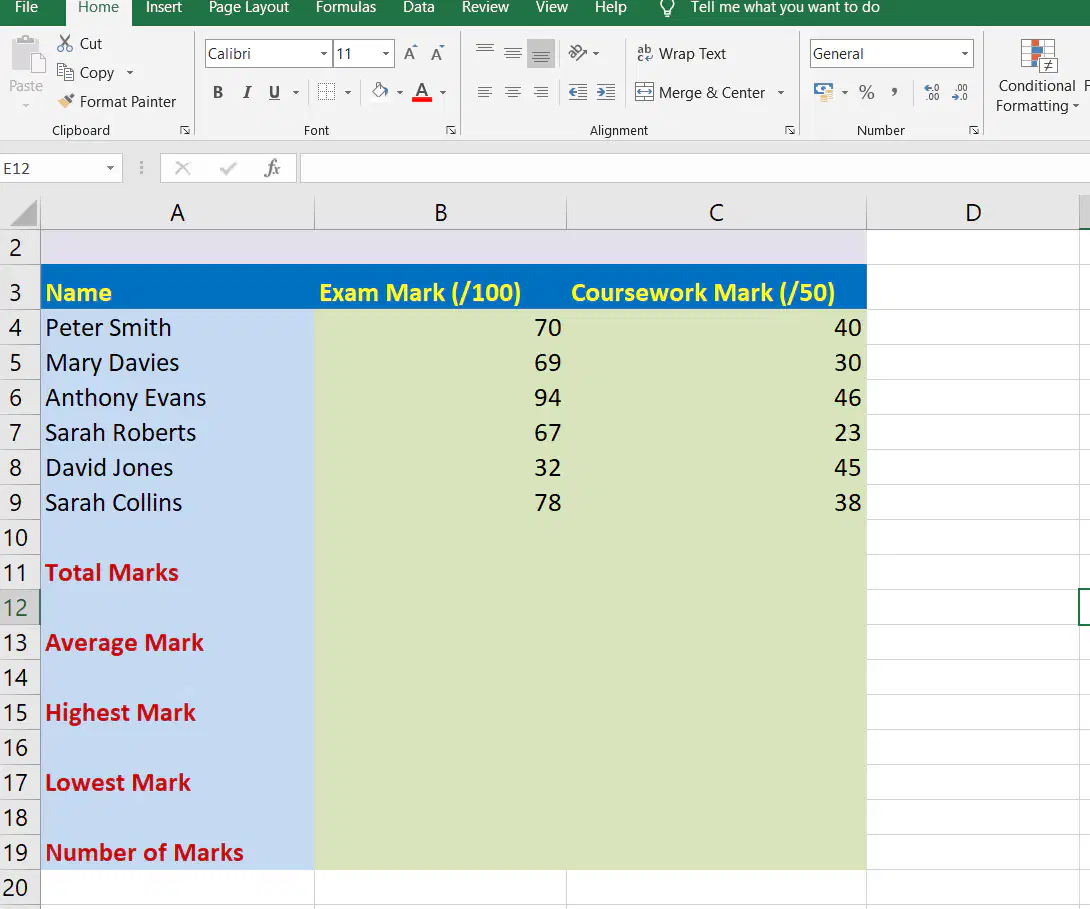Viewport: 1090px width, 909px height.
Task: Switch to the Data tab
Action: point(418,8)
